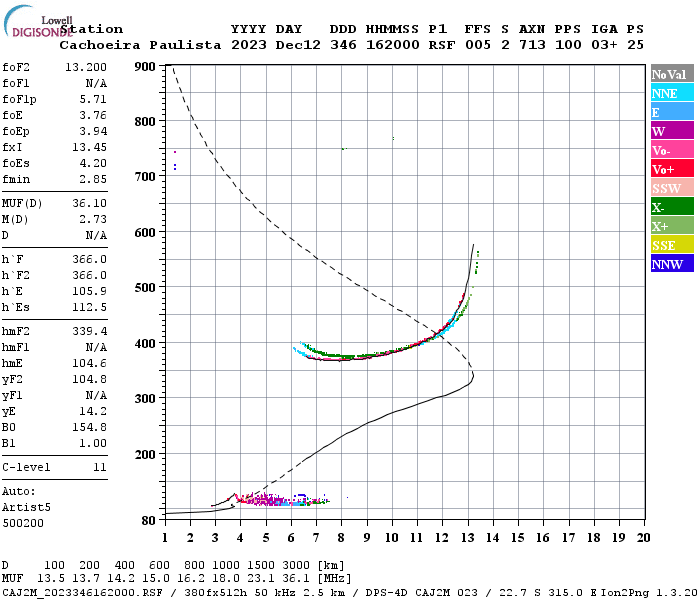Screen dimensions: 700x600
Task: Click the Ion2Png 1.3.20 footer text
Action: [649, 593]
